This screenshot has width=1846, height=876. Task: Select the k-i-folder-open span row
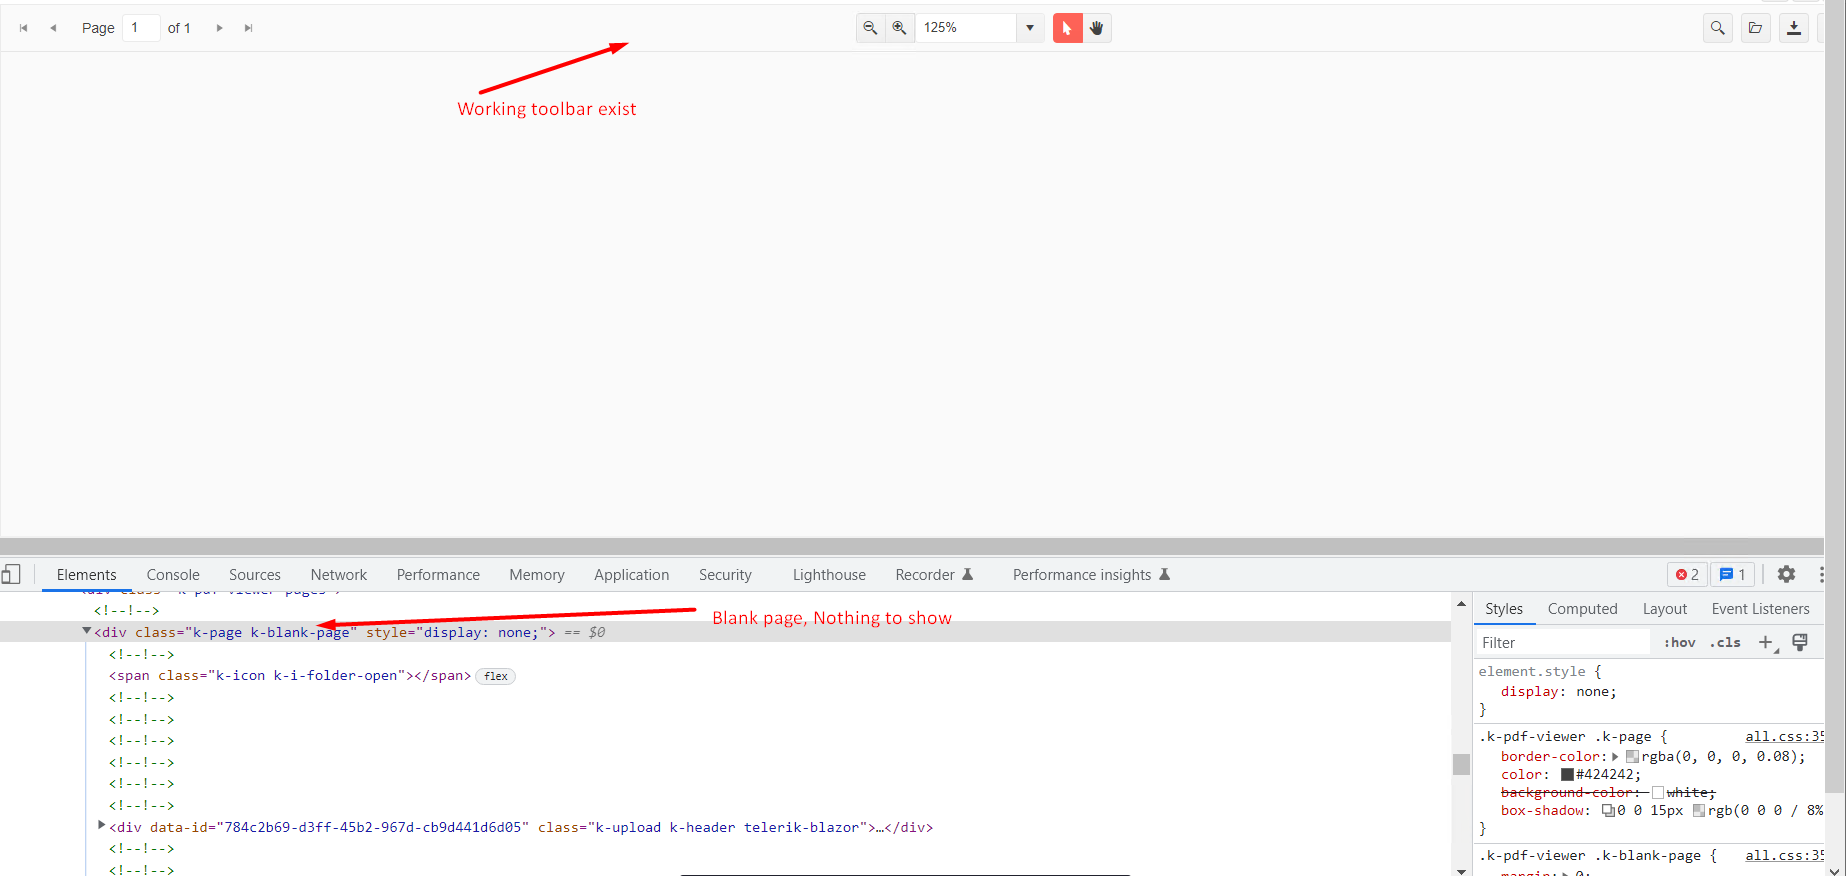coord(290,676)
